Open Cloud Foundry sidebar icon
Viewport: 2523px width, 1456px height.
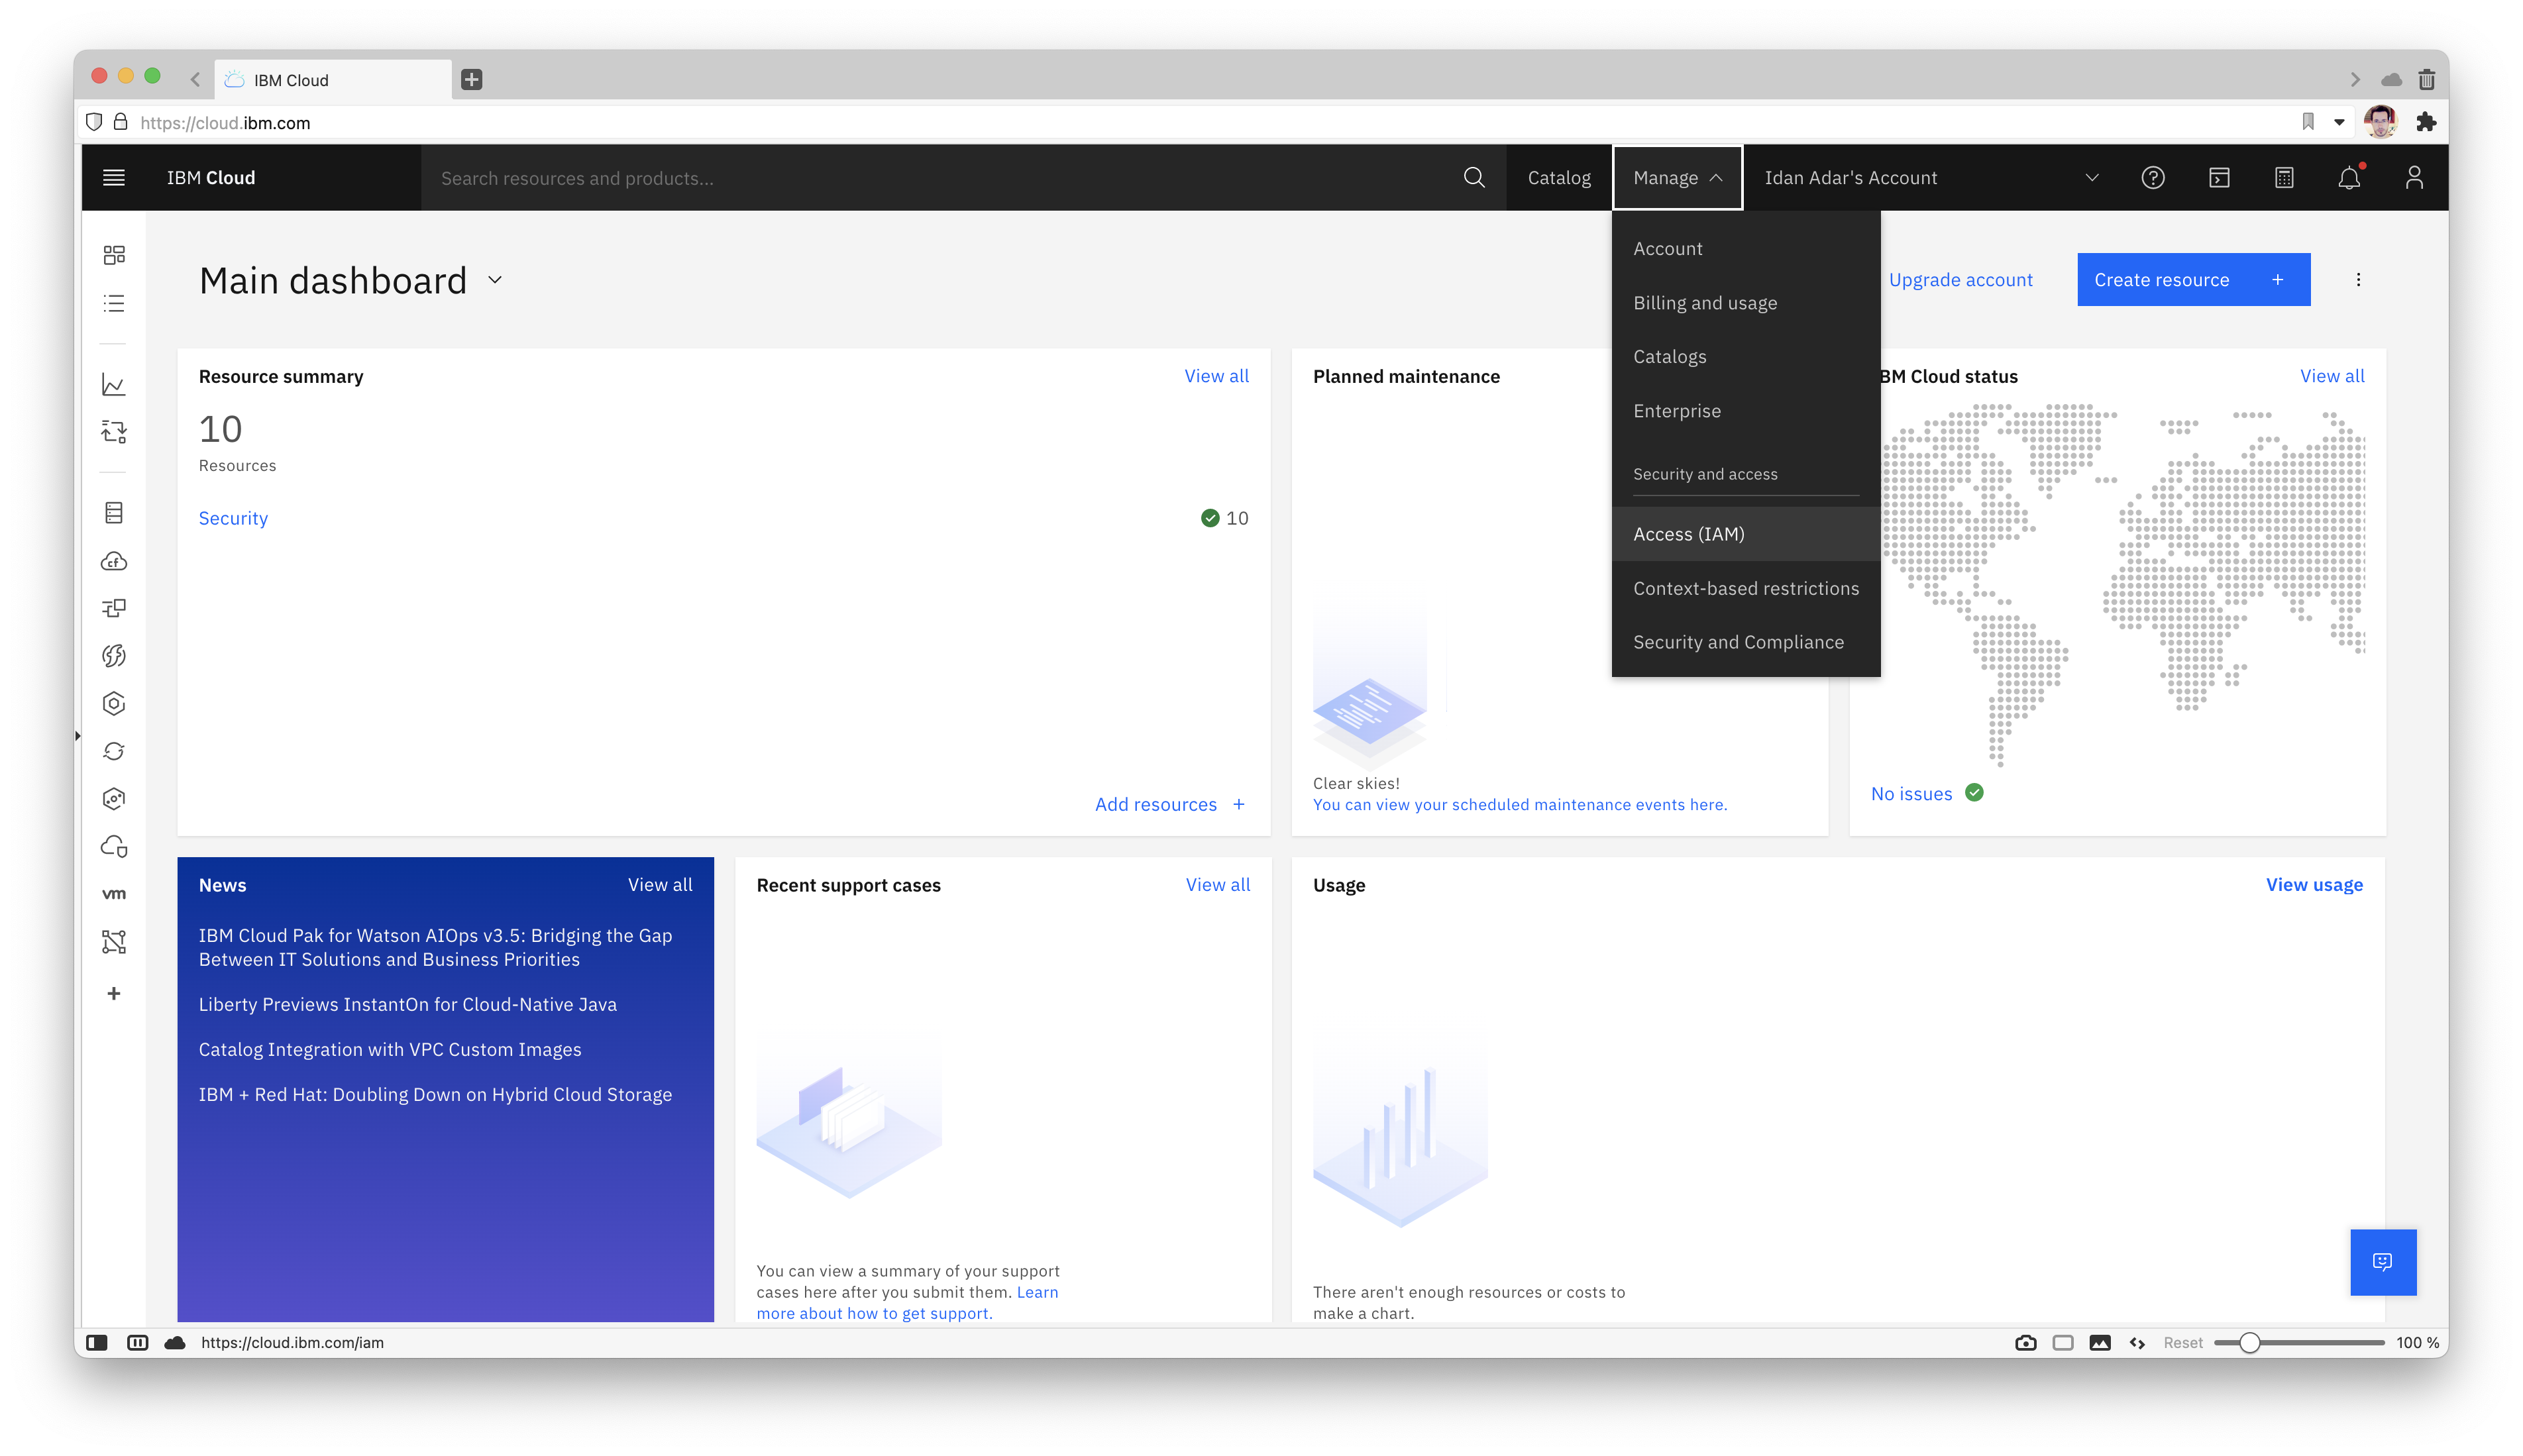click(114, 561)
